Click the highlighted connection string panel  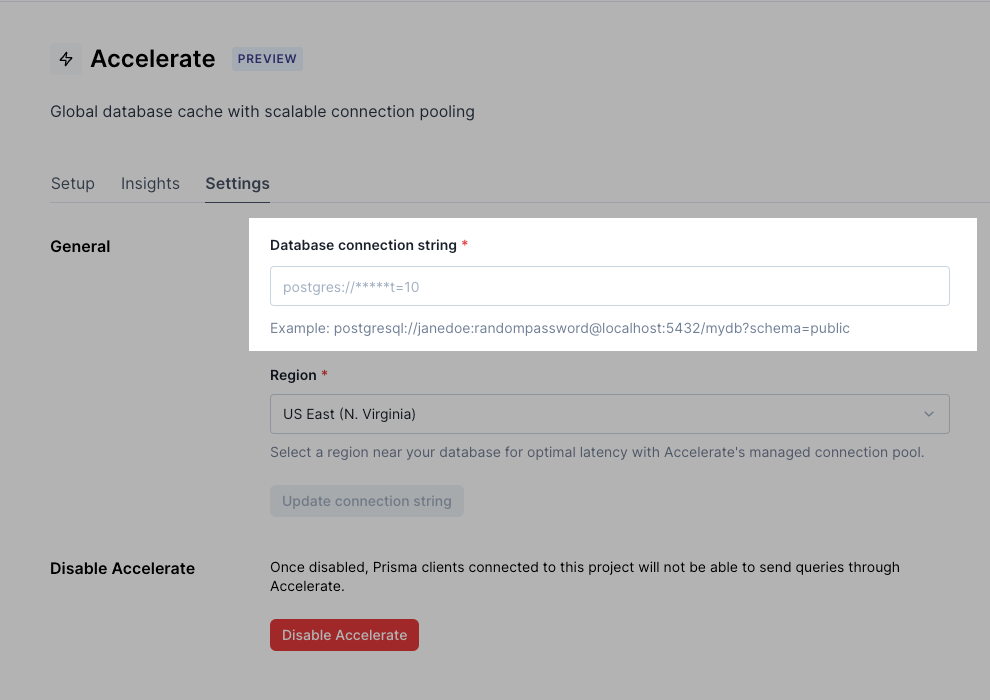pos(613,285)
